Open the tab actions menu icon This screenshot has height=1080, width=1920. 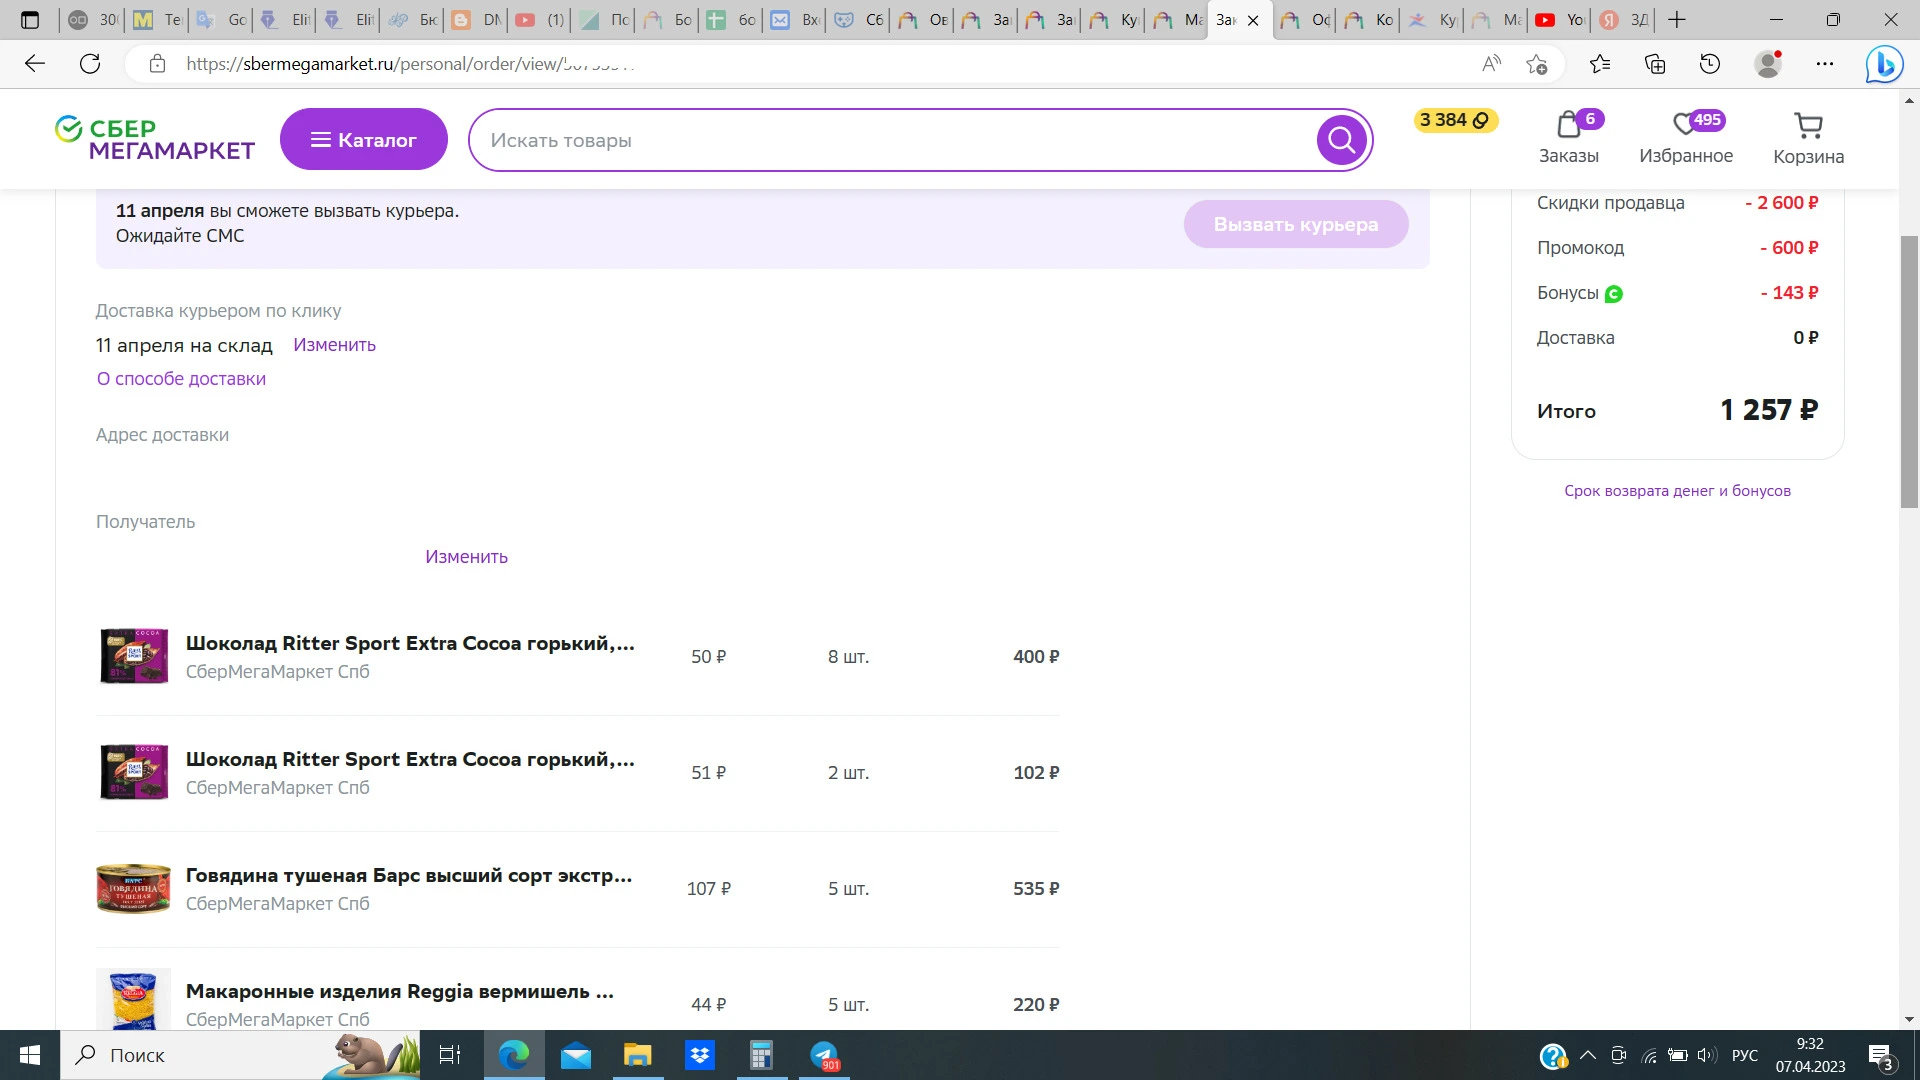[x=30, y=20]
